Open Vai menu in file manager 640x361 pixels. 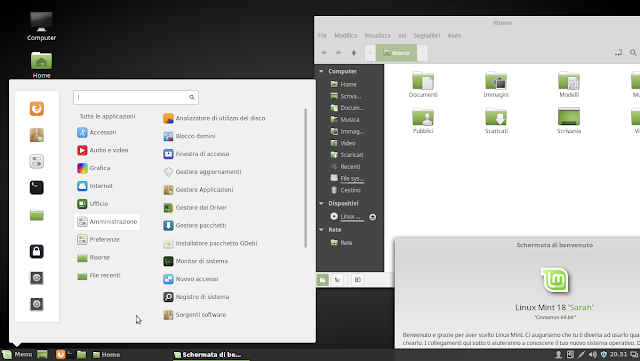pyautogui.click(x=402, y=36)
